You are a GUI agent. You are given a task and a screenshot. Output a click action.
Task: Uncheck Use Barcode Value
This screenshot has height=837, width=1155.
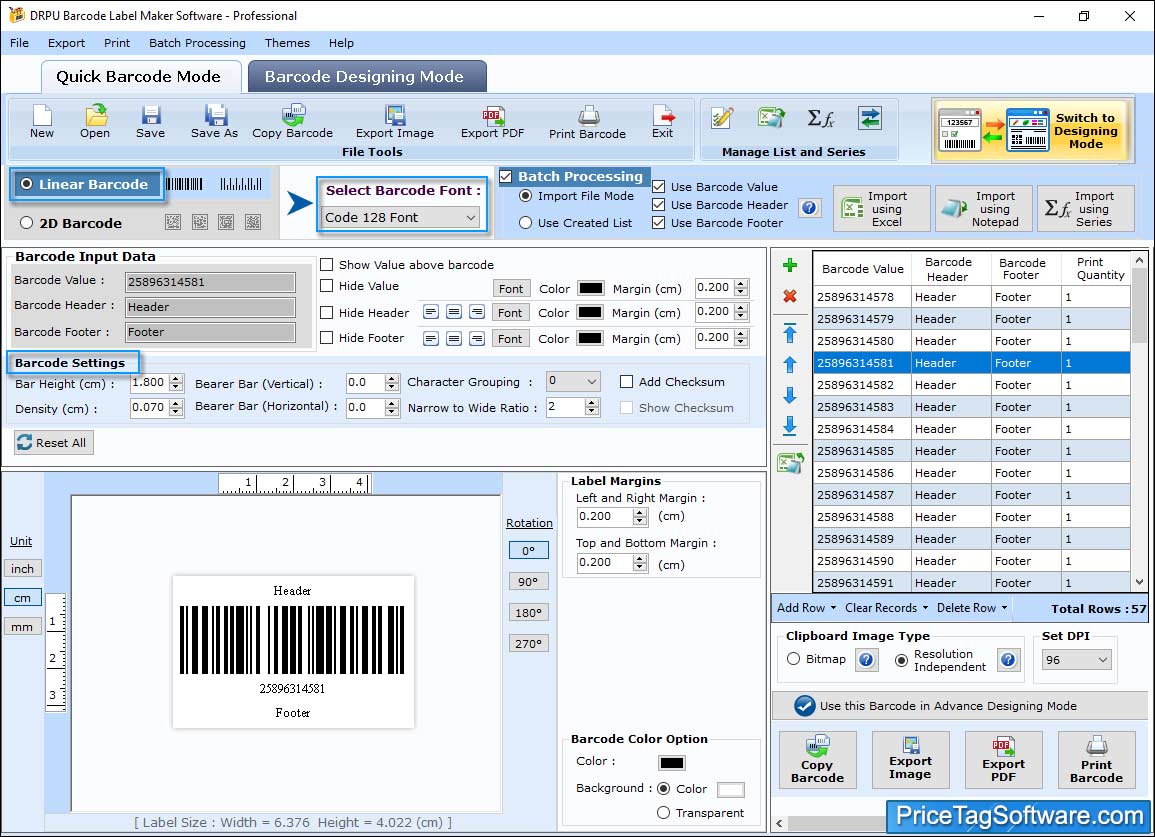pos(659,187)
